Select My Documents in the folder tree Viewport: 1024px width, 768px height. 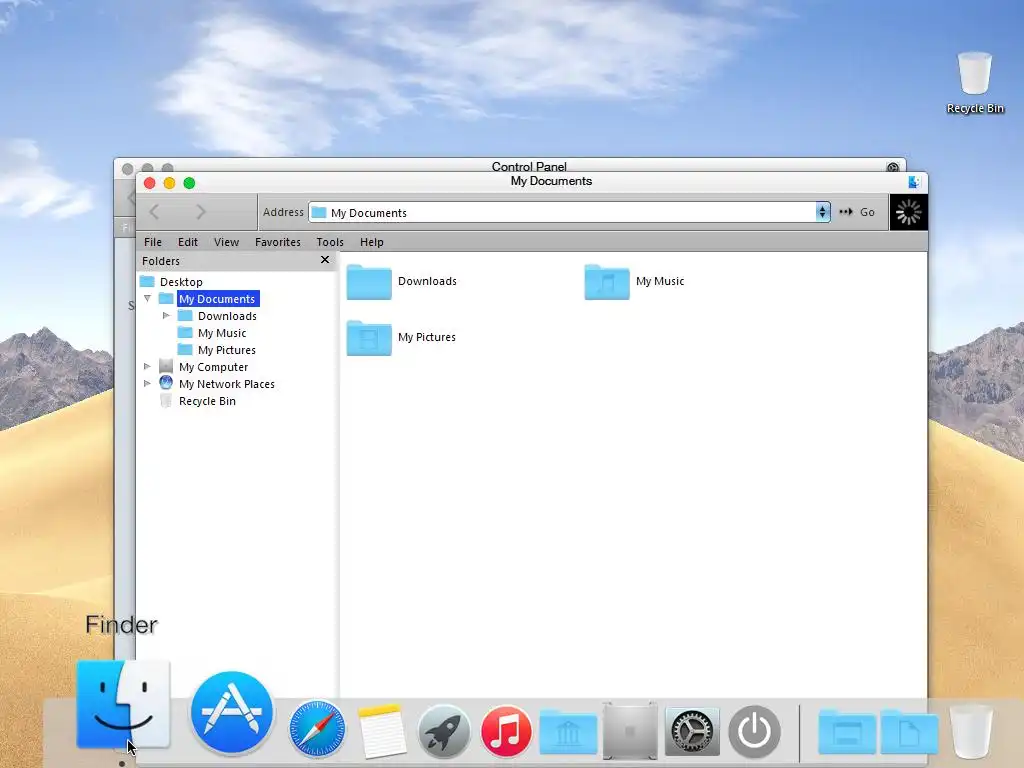pyautogui.click(x=217, y=298)
